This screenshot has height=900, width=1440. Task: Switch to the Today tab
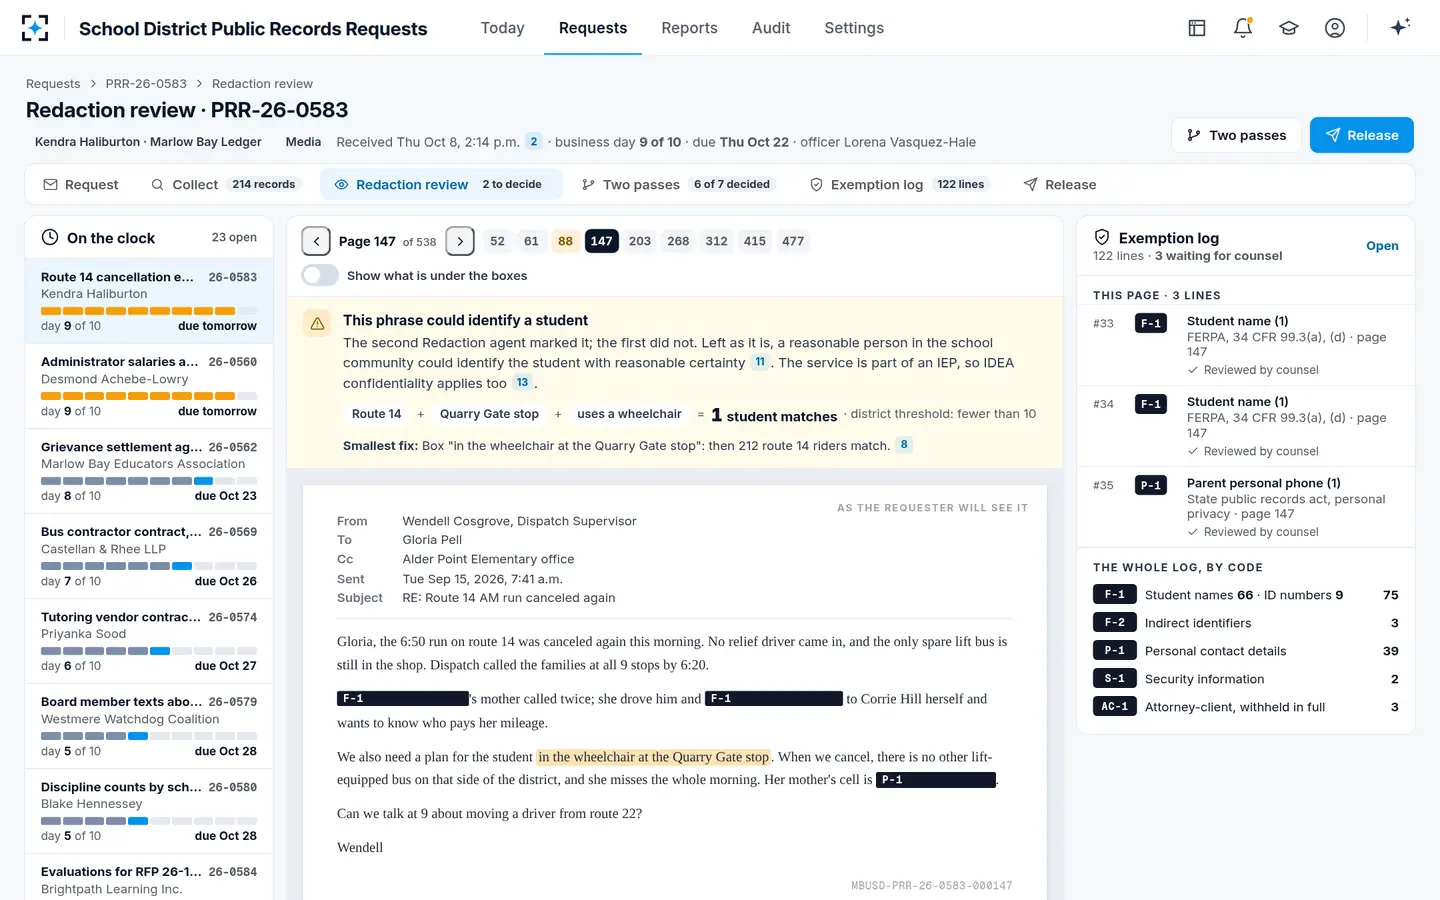[x=502, y=28]
